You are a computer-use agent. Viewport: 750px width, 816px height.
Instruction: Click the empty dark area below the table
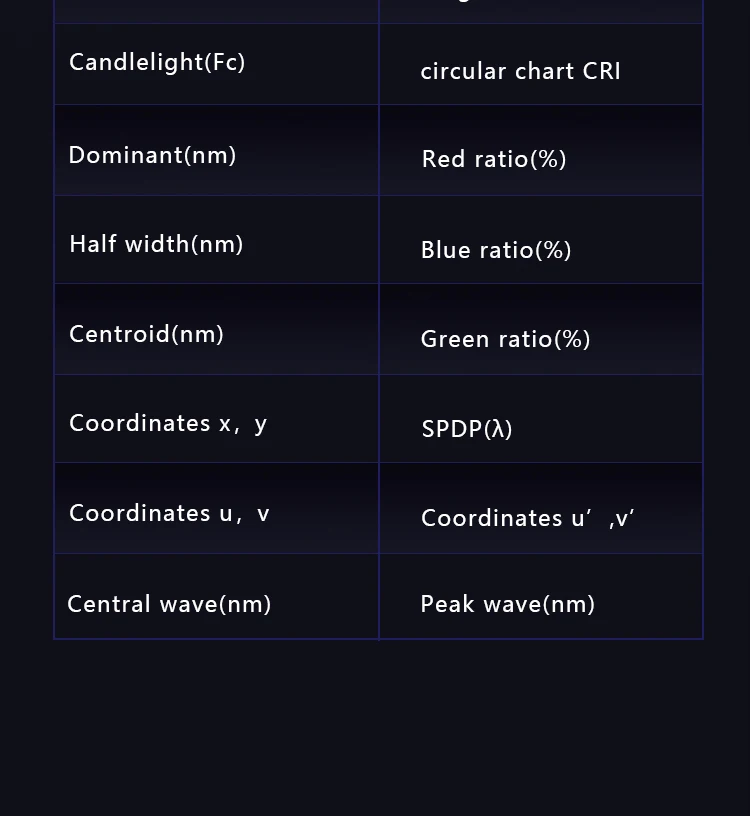pos(375,730)
